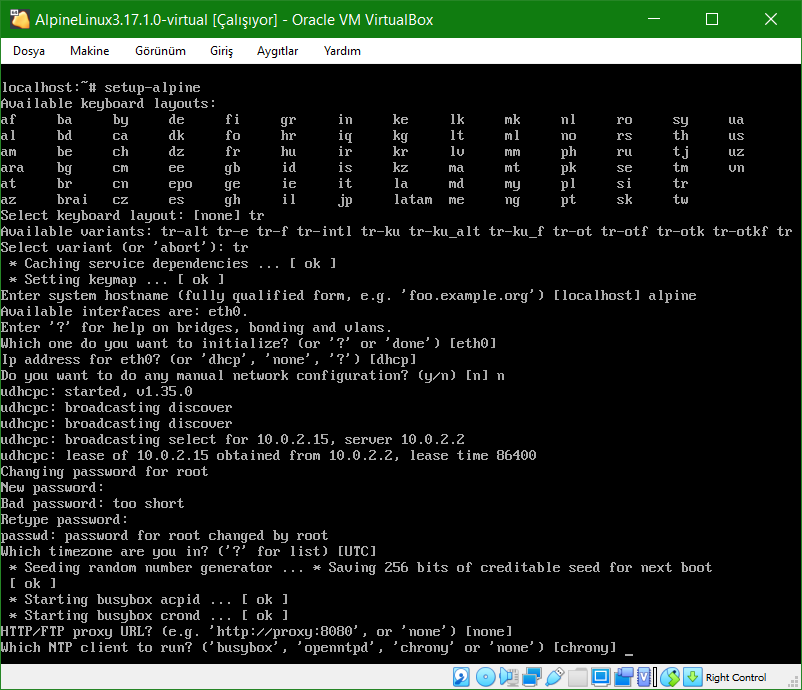Click the audio status icon
The width and height of the screenshot is (802, 690).
[507, 677]
